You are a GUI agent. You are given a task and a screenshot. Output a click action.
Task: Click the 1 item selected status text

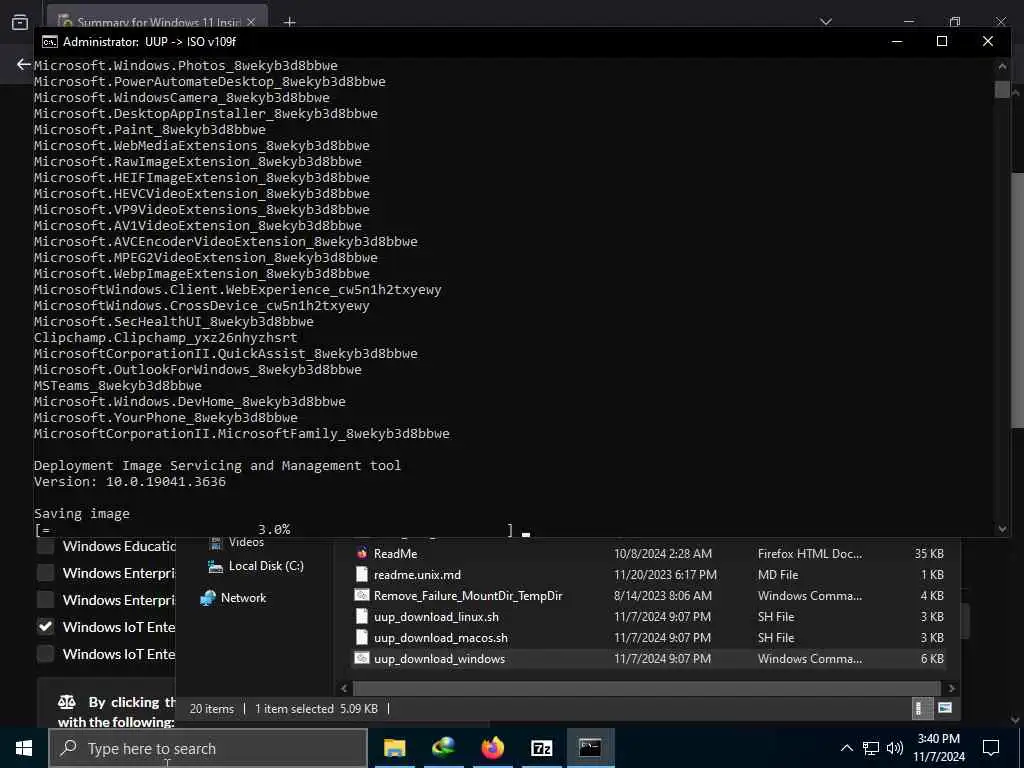click(294, 709)
